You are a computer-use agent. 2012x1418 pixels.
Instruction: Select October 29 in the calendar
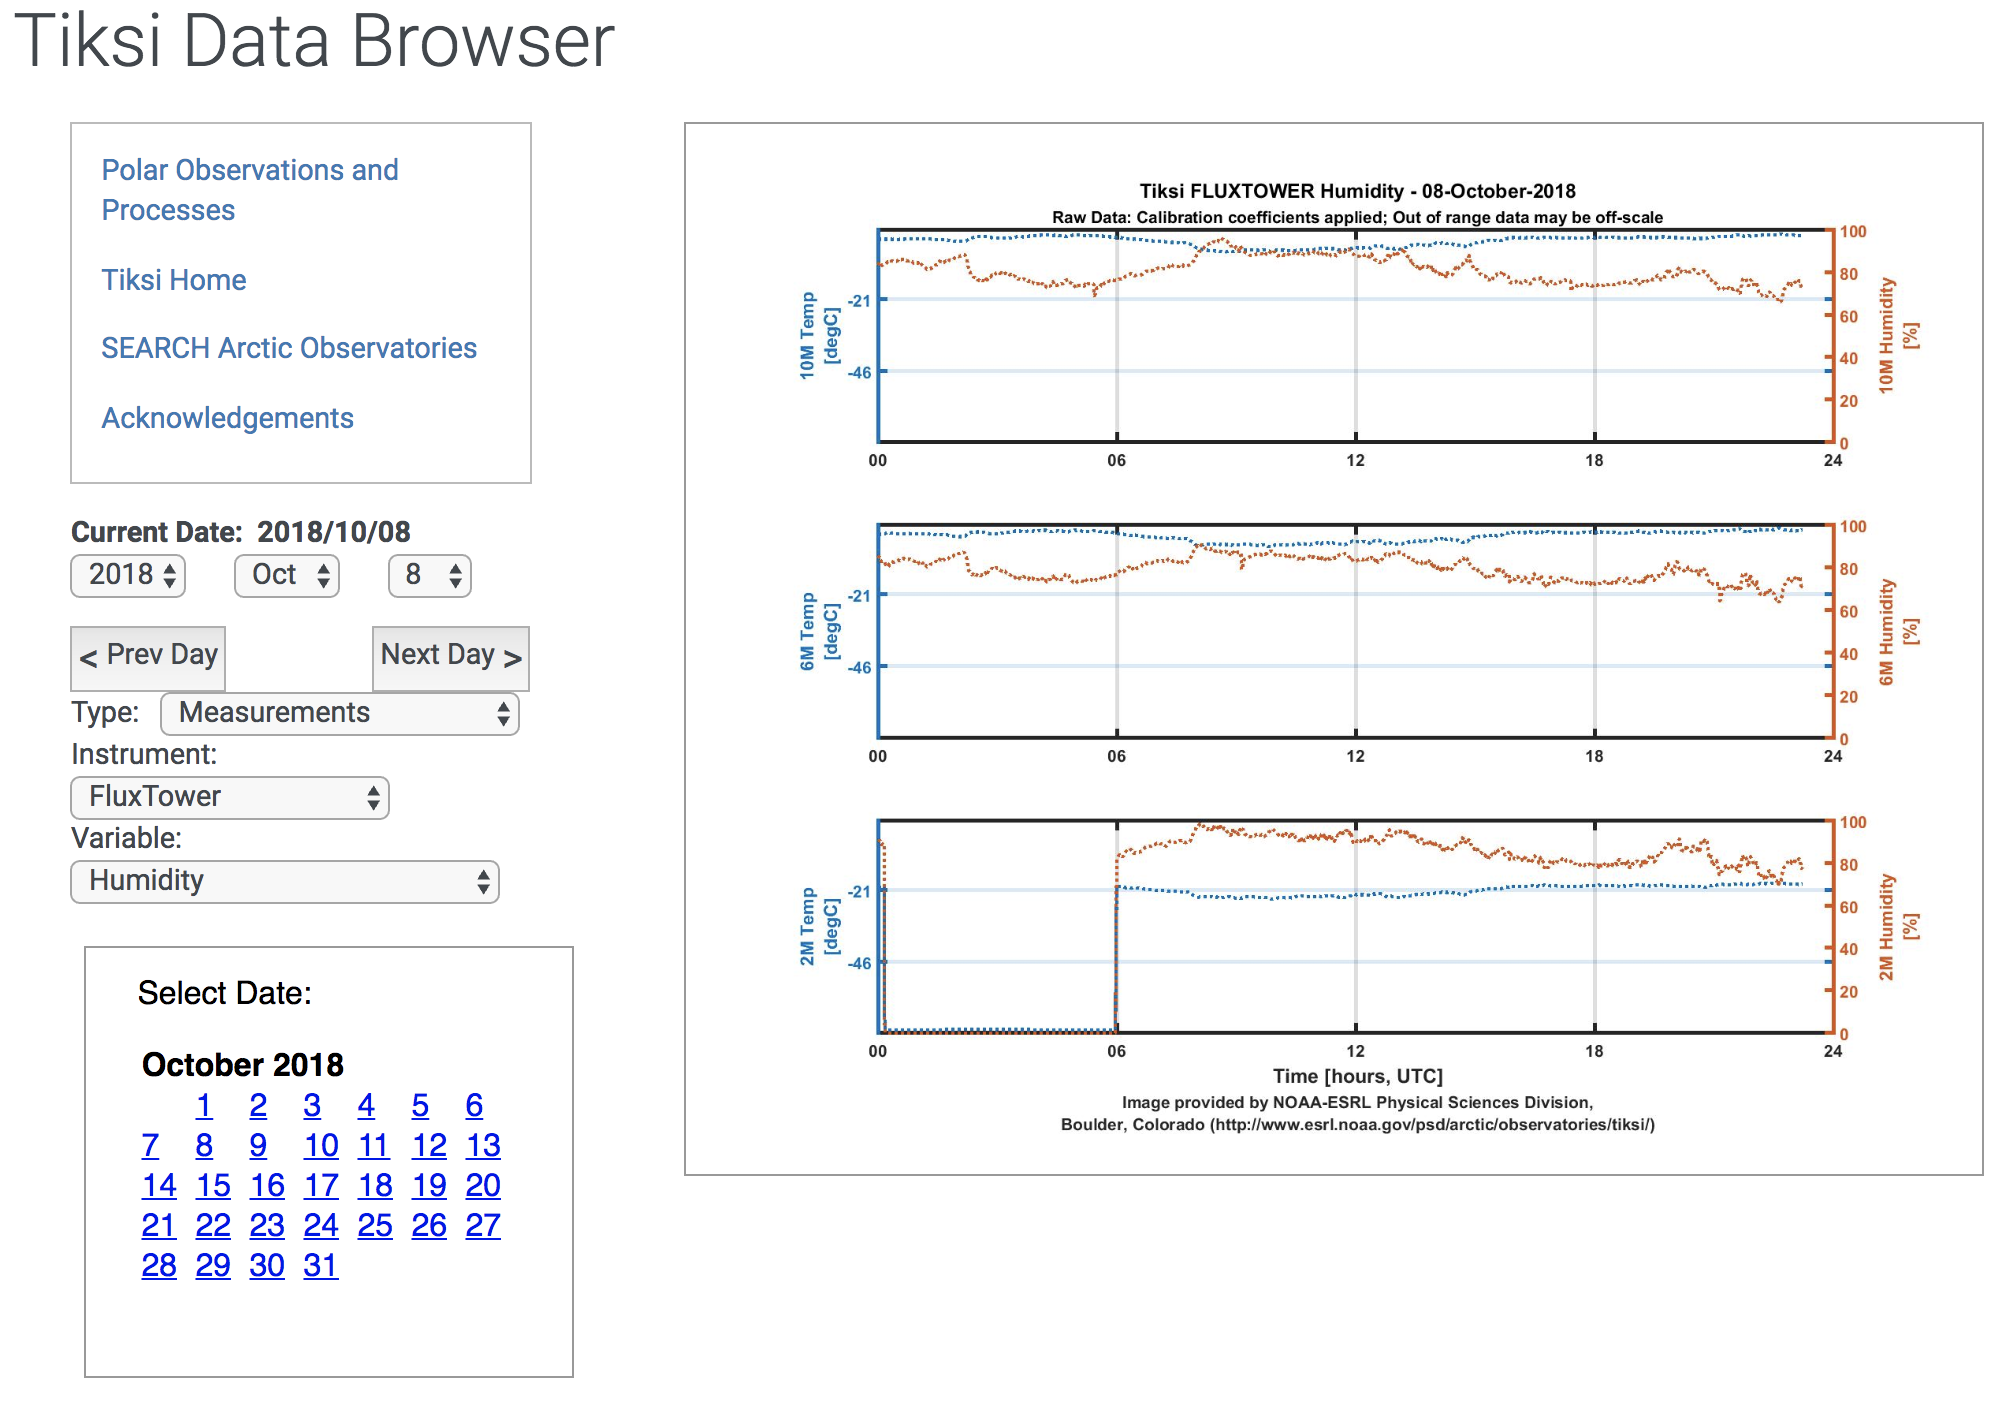(x=213, y=1266)
